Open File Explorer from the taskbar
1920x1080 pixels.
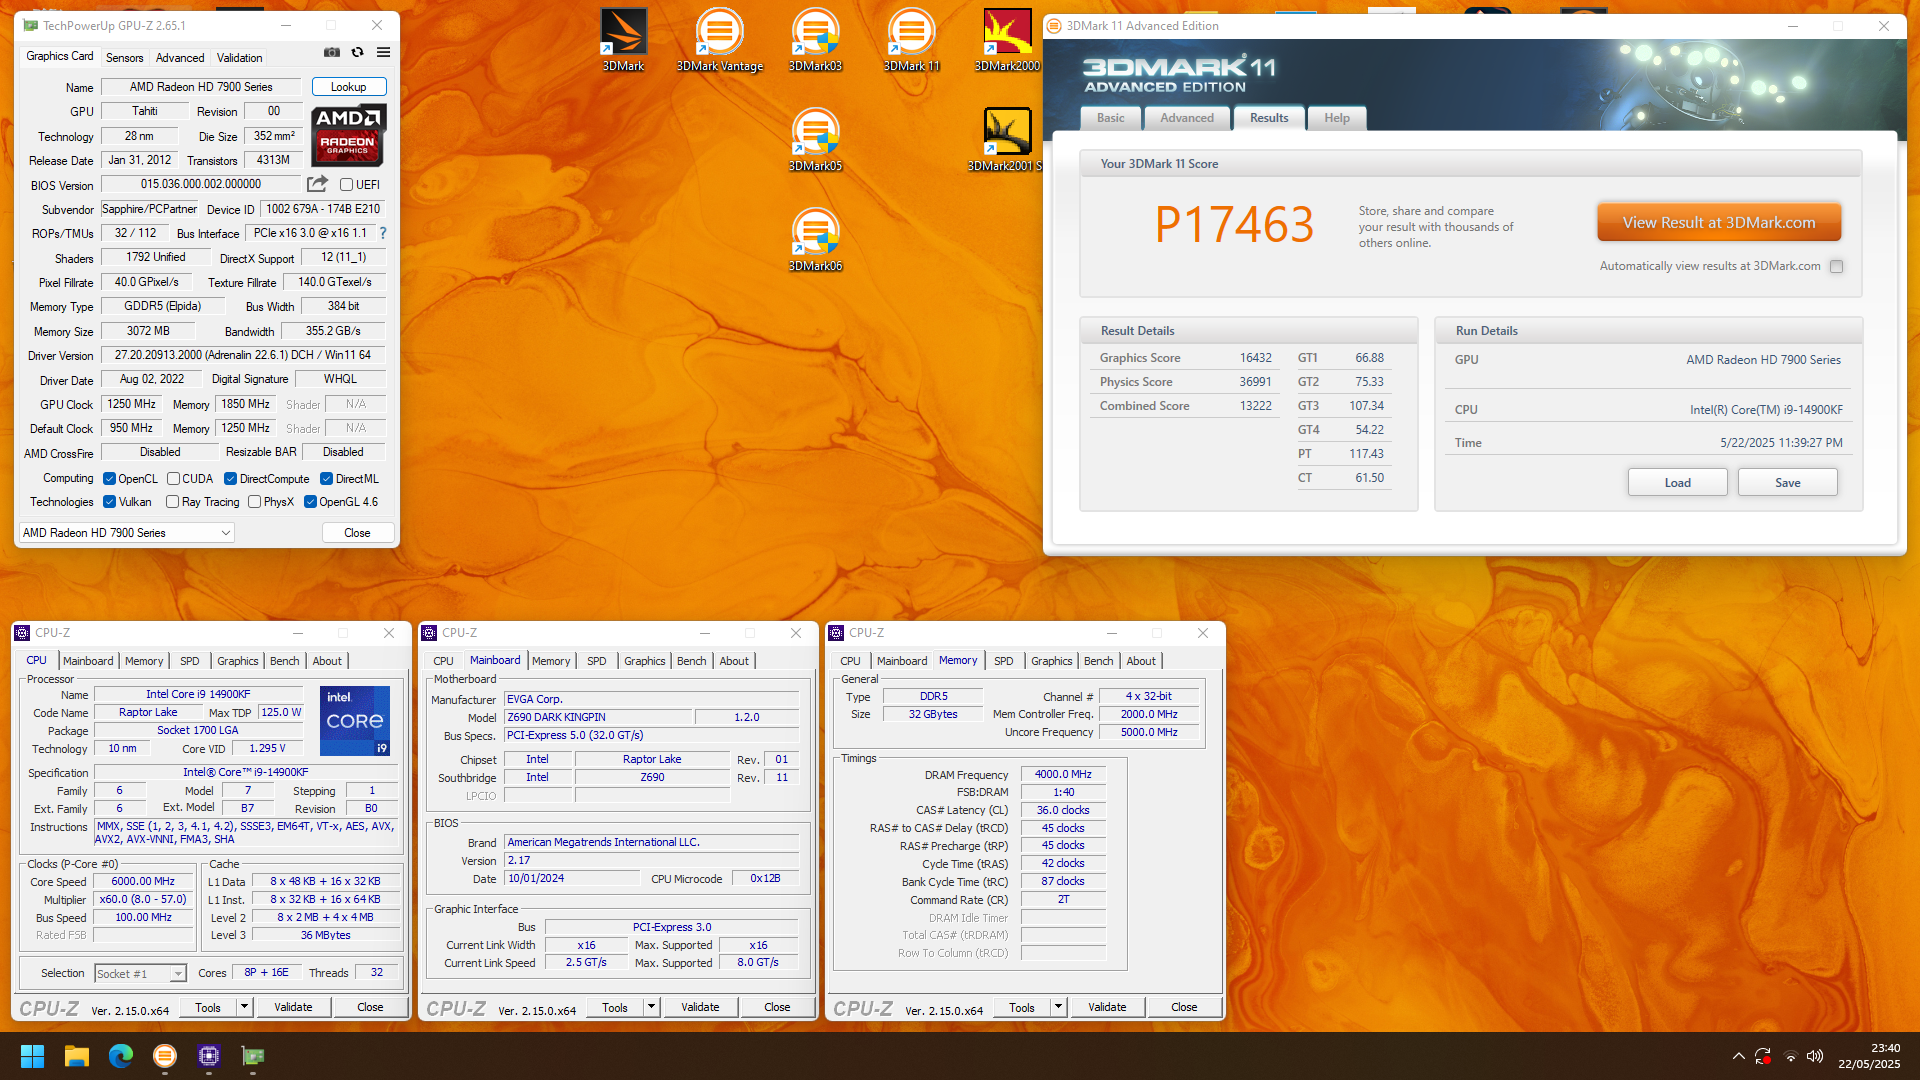(77, 1056)
